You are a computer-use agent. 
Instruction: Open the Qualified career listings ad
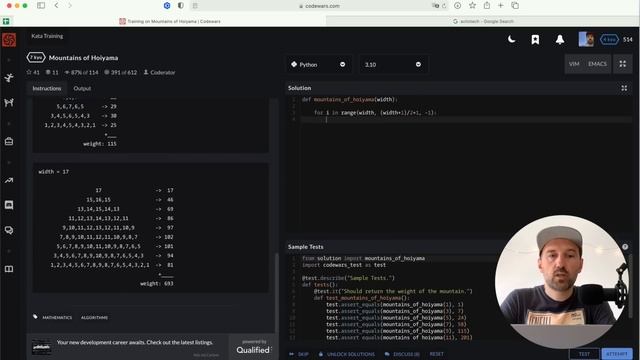tap(151, 346)
